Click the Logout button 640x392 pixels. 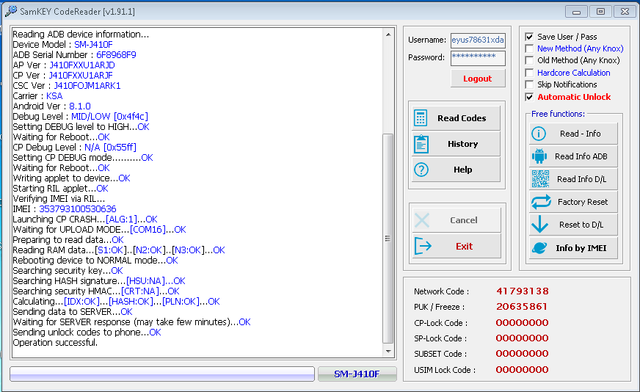(478, 78)
